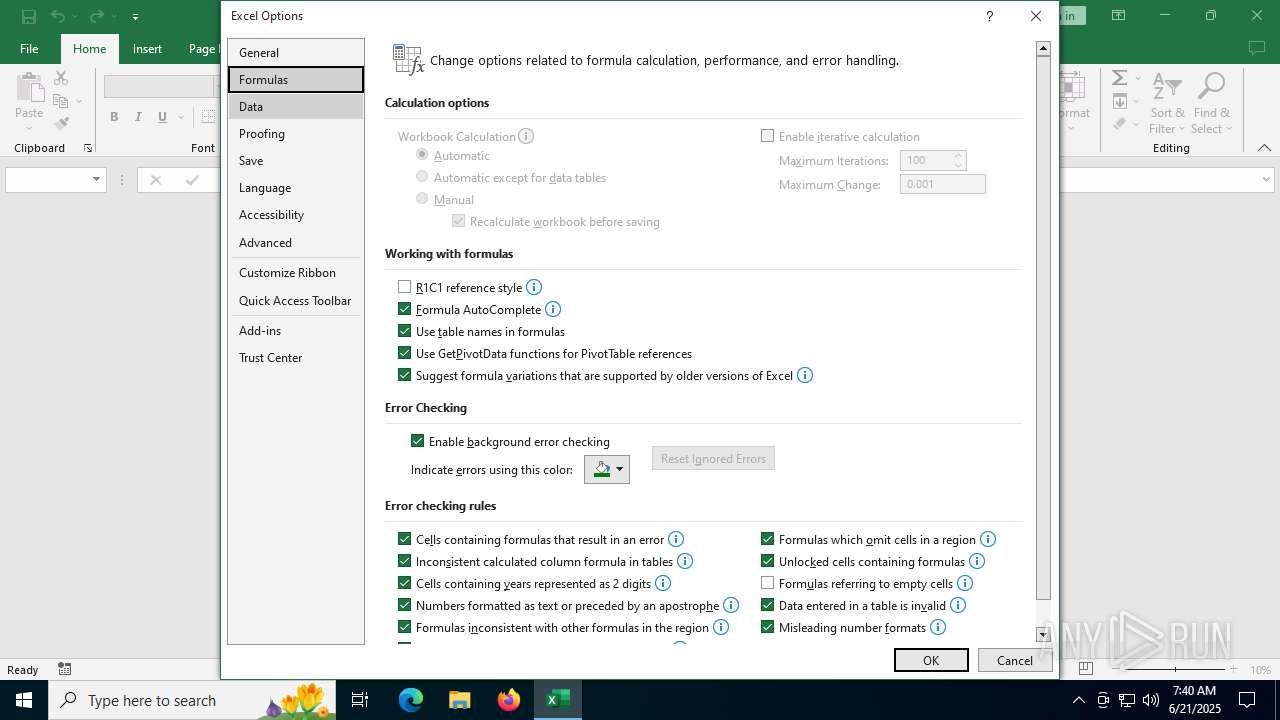
Task: Click info icon for Formulas referring to empty cells
Action: tap(965, 583)
